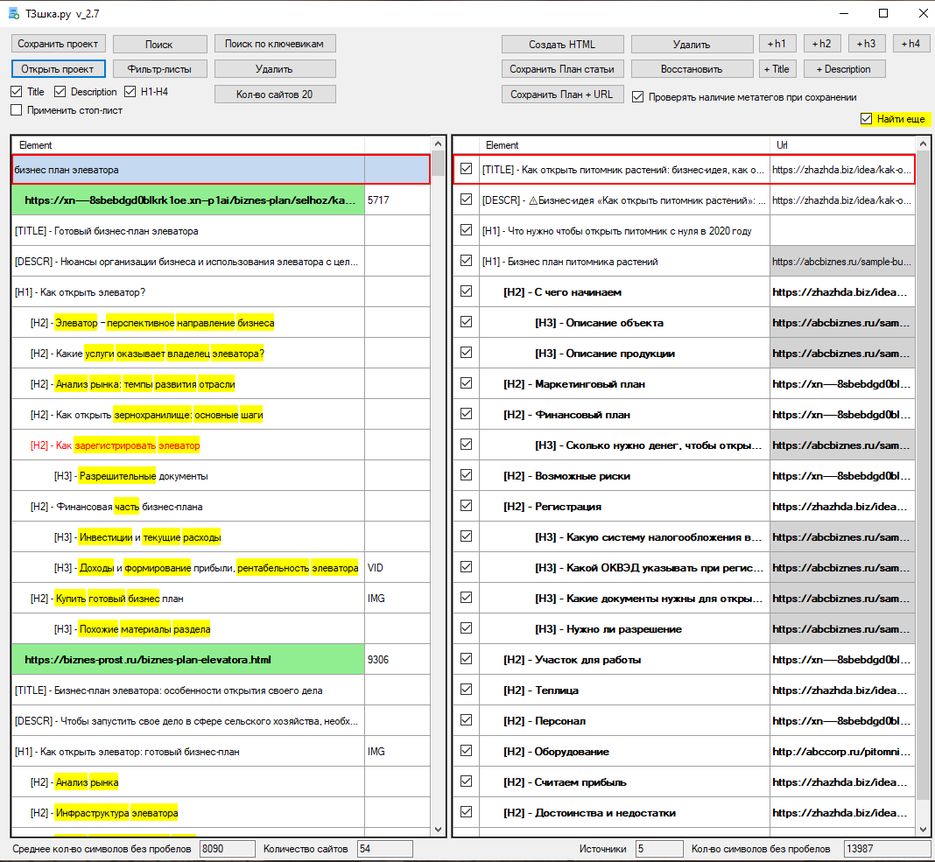Click Среднее кол-во символов field 8090
Image resolution: width=935 pixels, height=862 pixels.
227,848
